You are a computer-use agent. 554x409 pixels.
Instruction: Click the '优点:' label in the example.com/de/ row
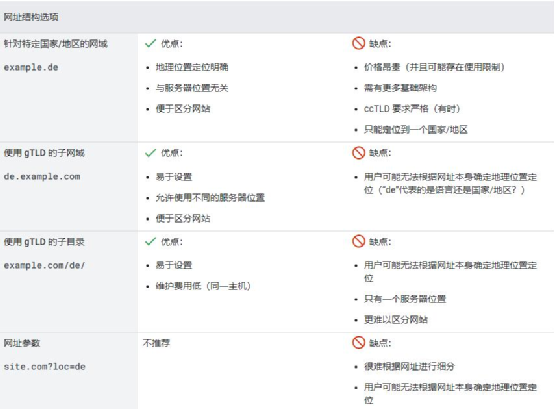[172, 242]
